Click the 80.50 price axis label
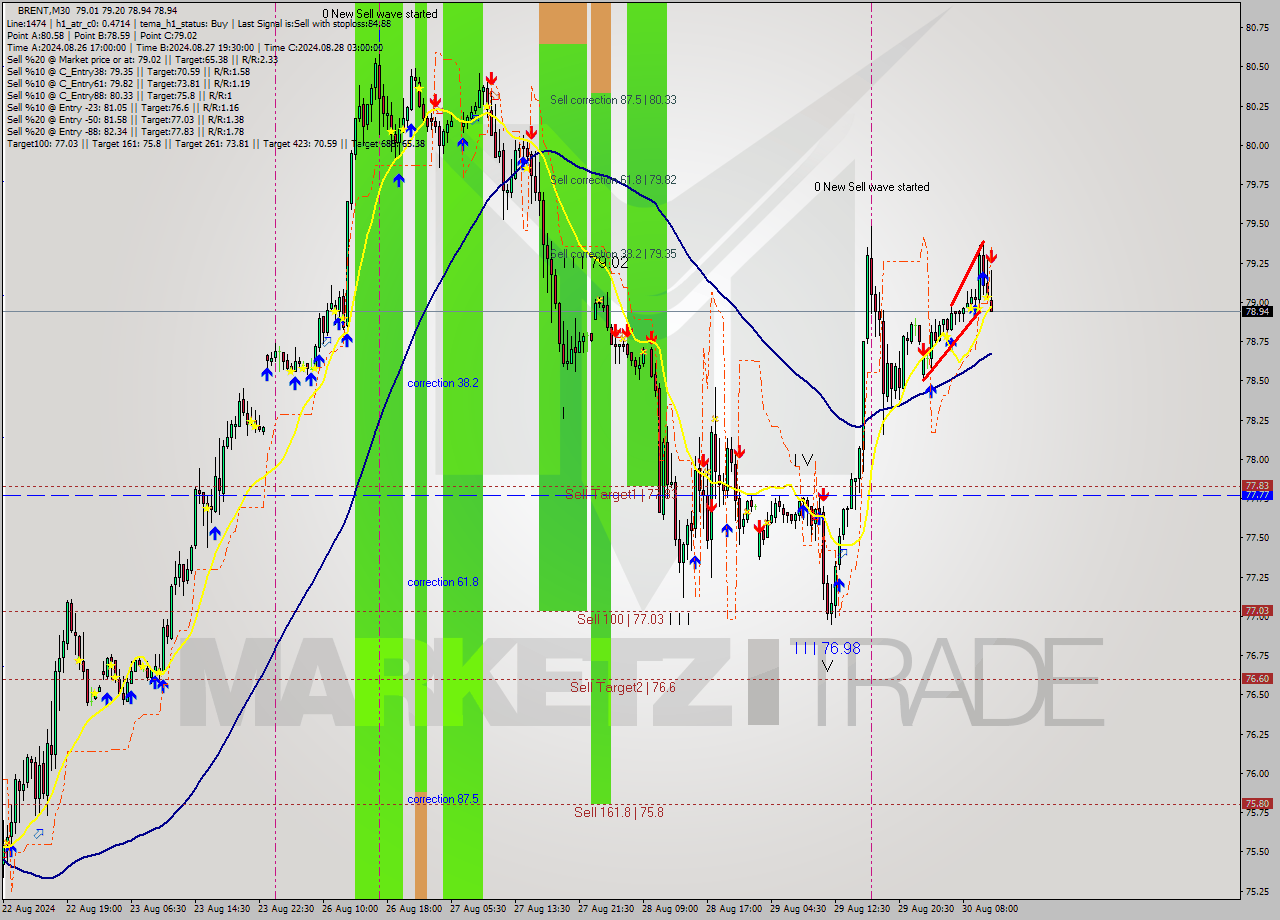The height and width of the screenshot is (920, 1280). tap(1257, 67)
